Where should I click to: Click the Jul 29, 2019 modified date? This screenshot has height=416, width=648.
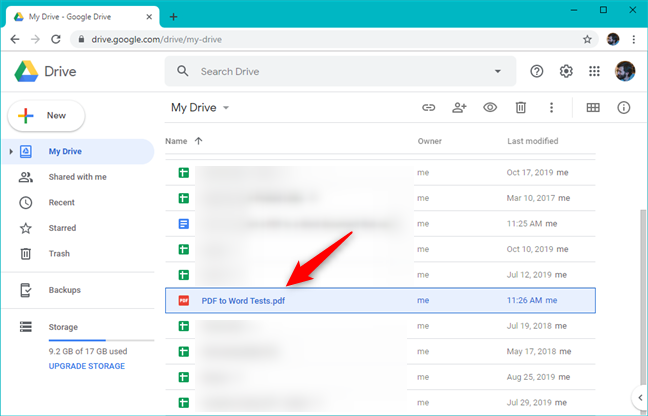[x=529, y=403]
